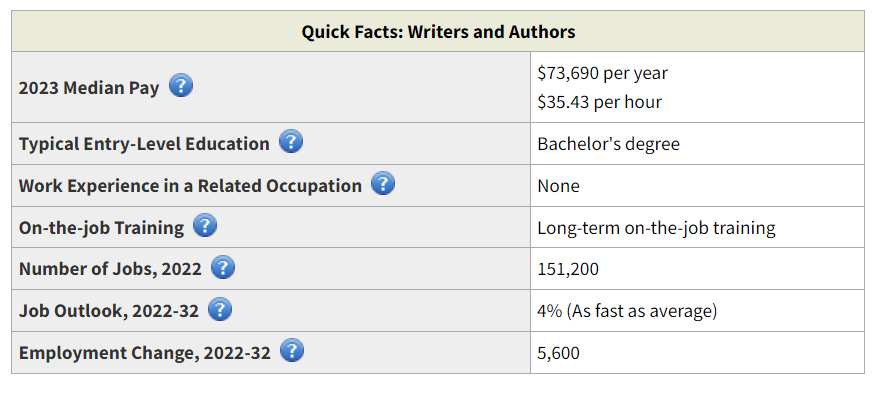
Task: Click the Typical Entry-Level Education label
Action: coord(144,144)
